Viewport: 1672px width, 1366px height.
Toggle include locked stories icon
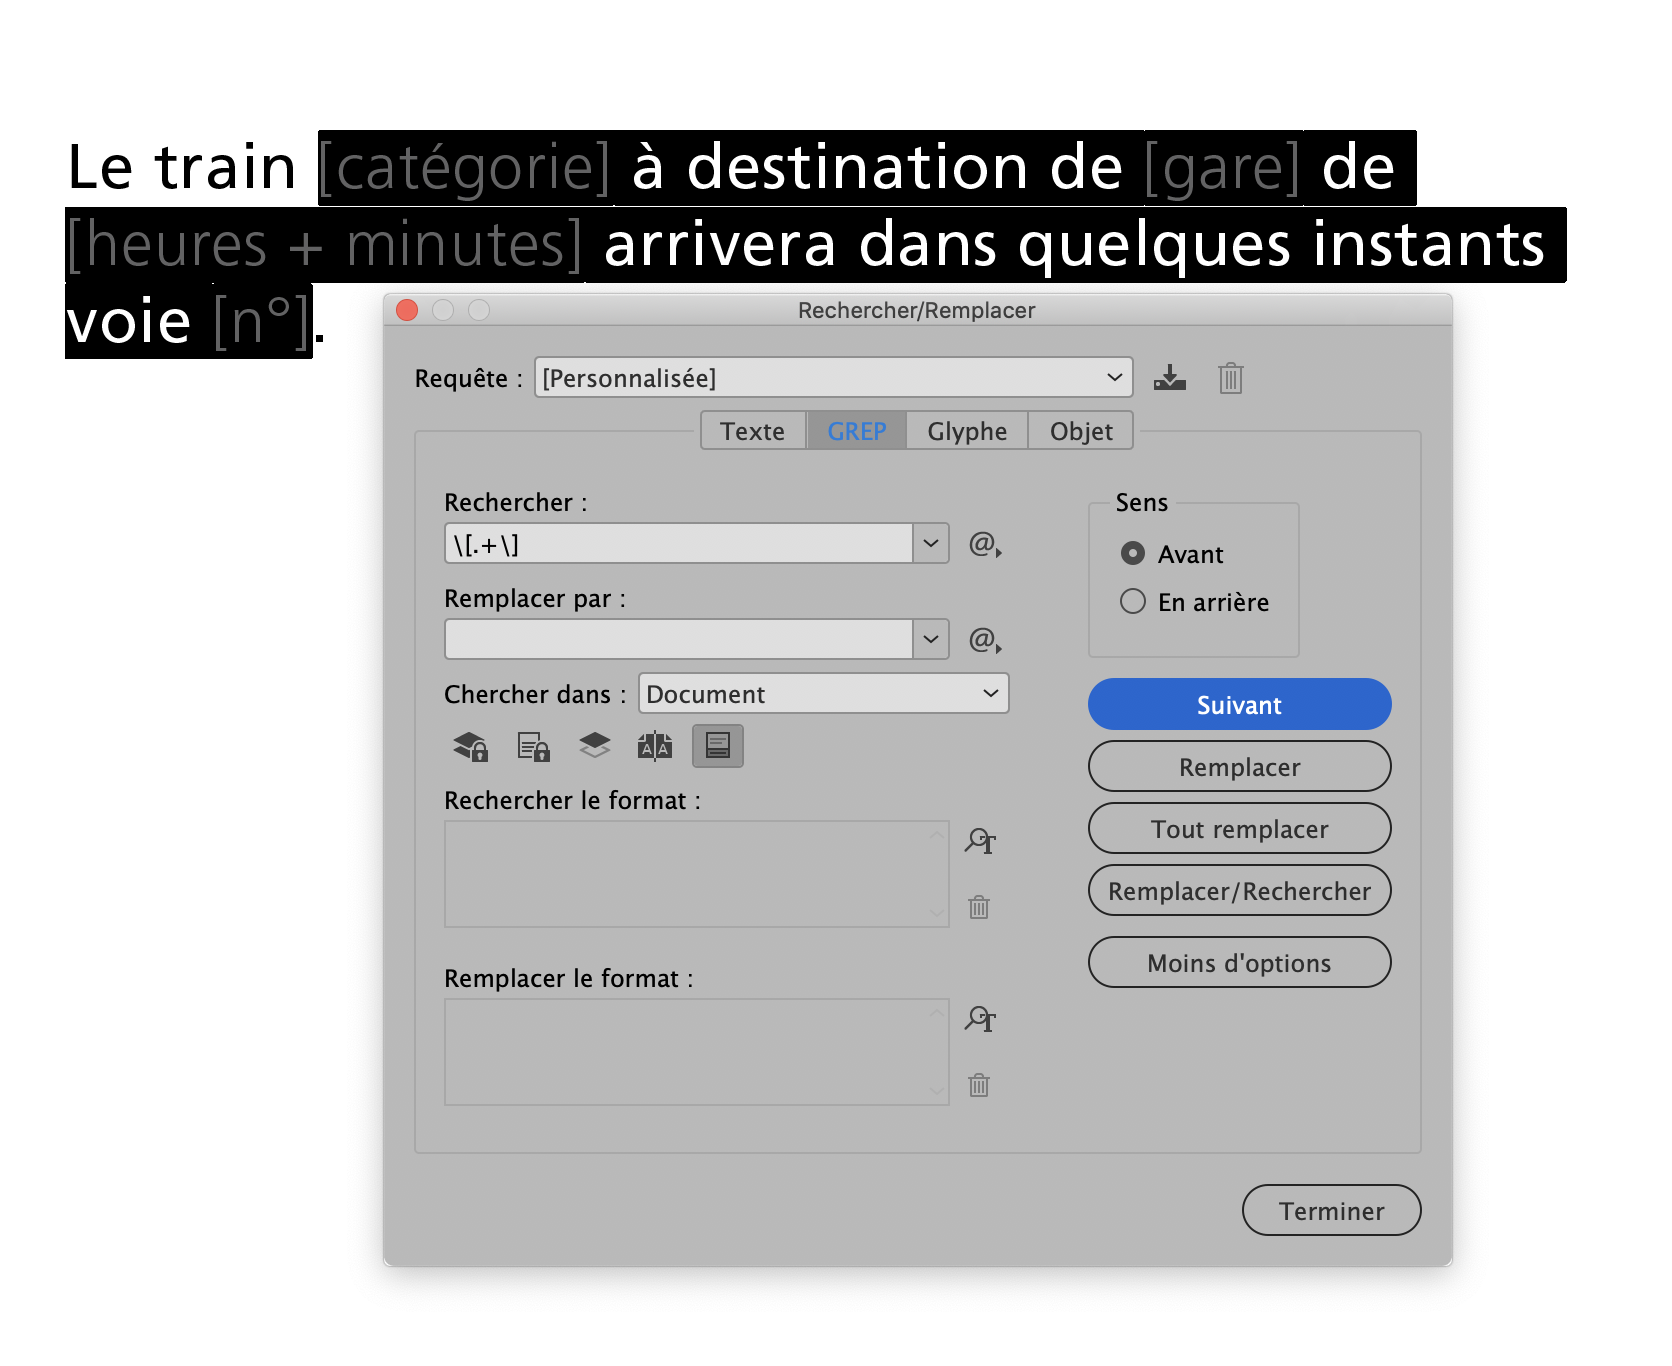pos(533,746)
